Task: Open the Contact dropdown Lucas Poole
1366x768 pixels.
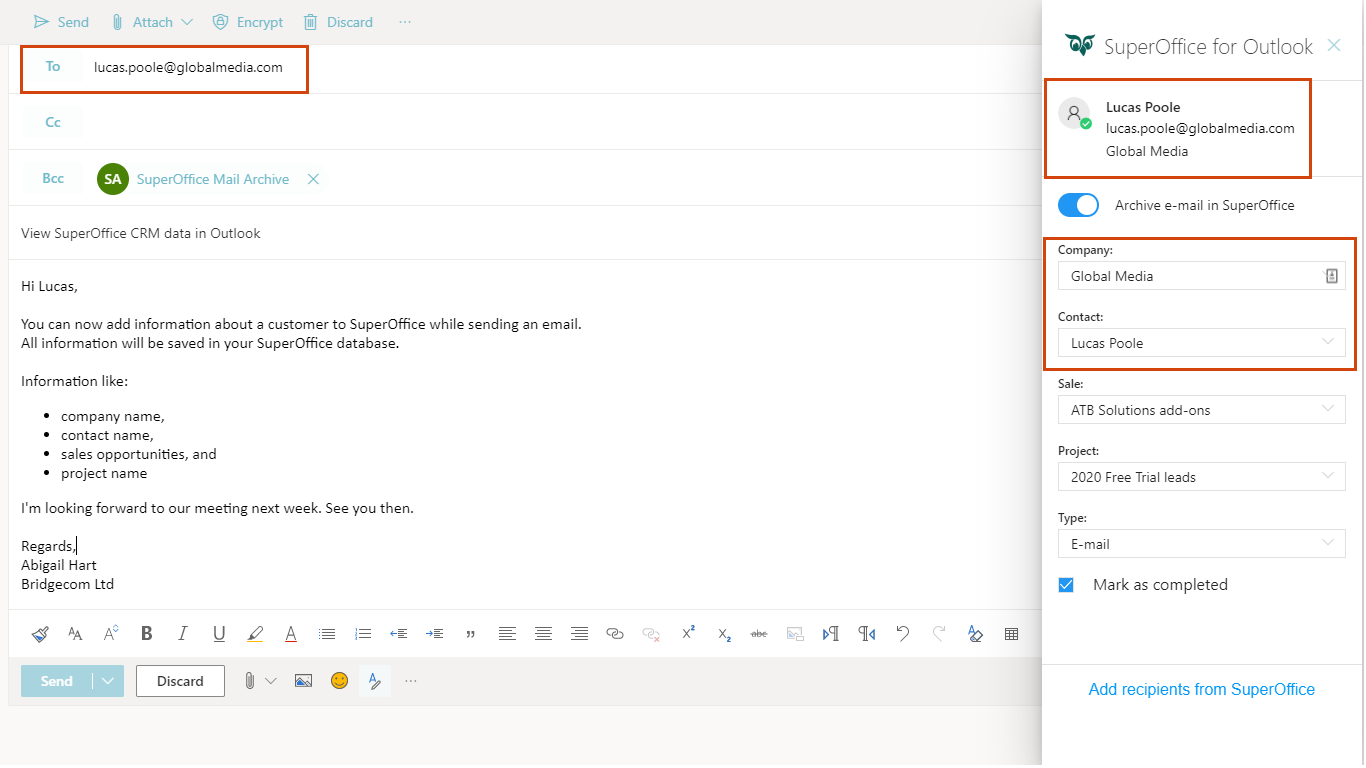Action: click(1201, 343)
